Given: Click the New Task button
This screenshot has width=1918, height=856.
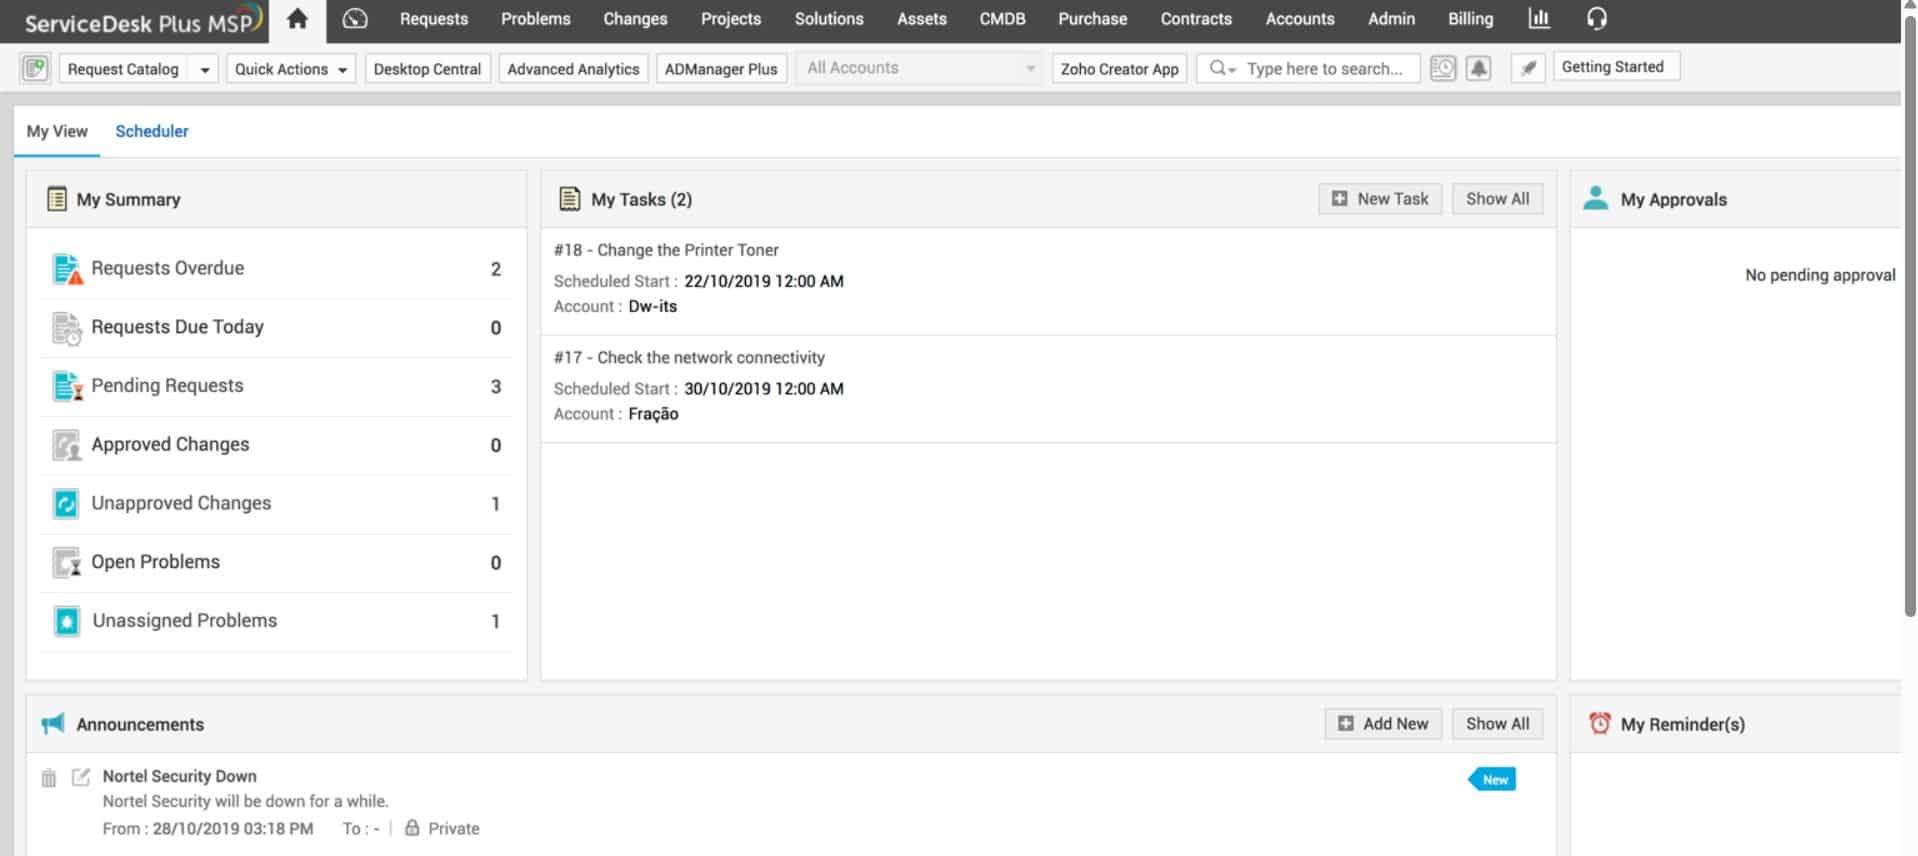Looking at the screenshot, I should (1380, 199).
